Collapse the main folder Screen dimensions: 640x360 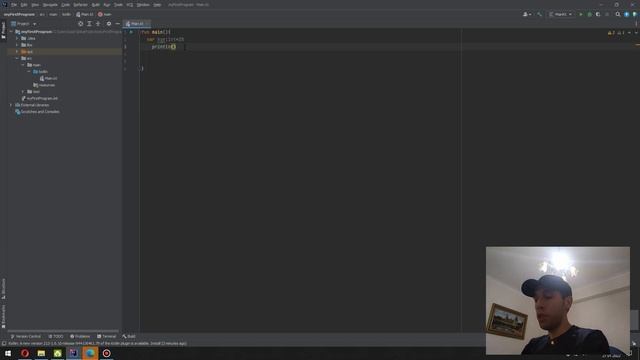point(23,64)
